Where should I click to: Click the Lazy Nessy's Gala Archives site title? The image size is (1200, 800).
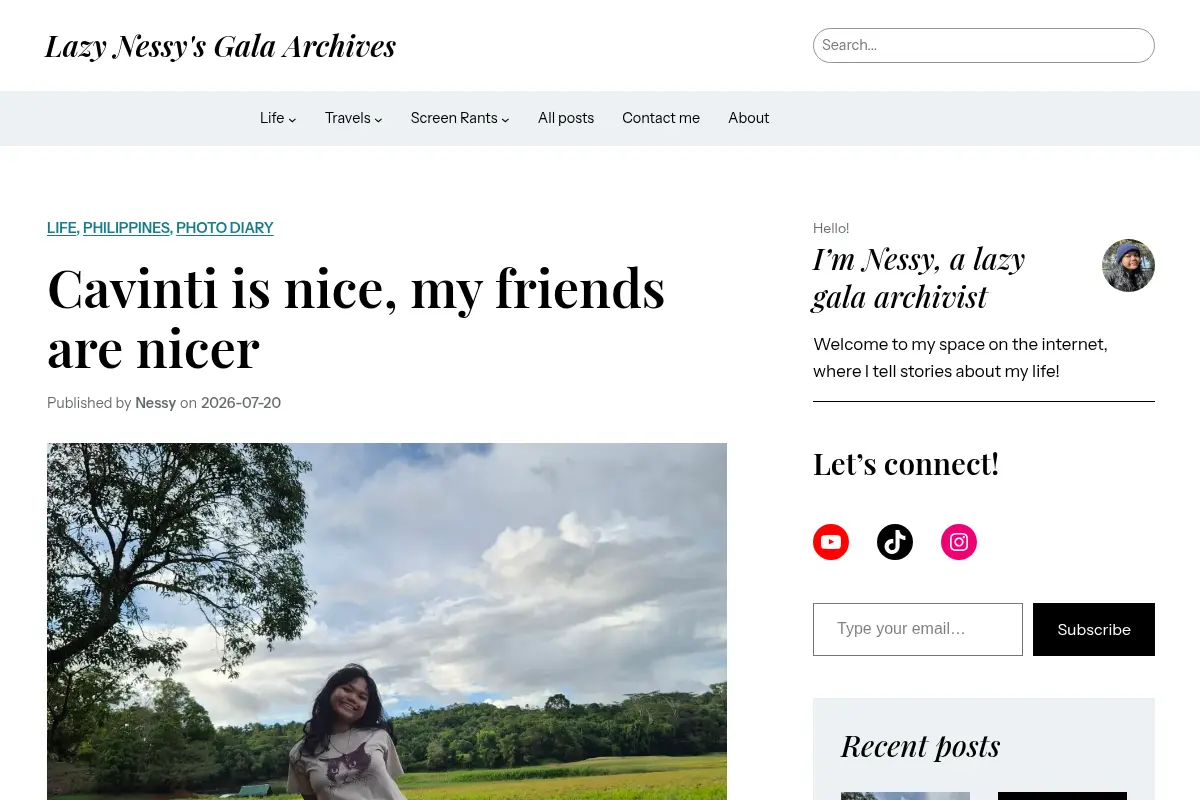coord(220,46)
